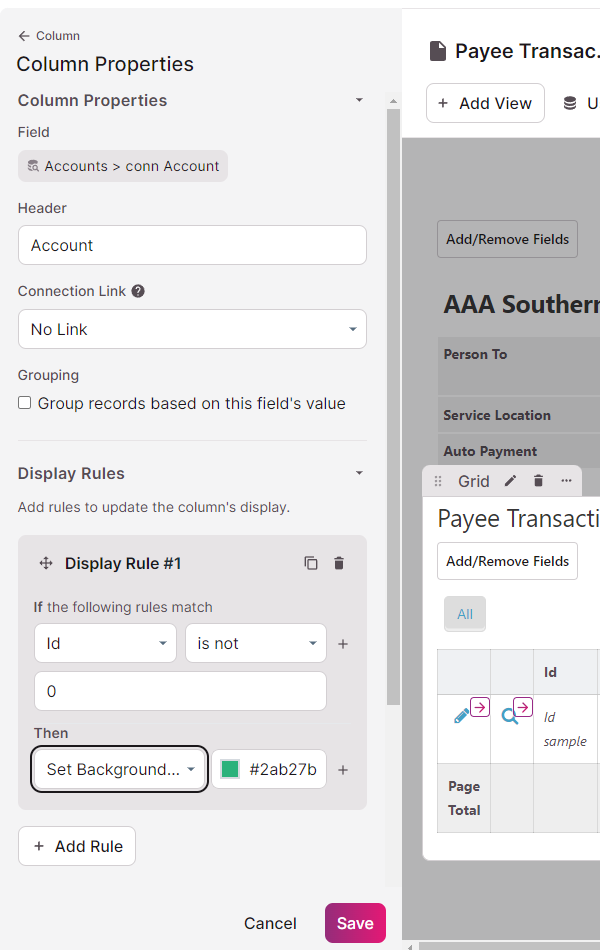This screenshot has height=950, width=600.
Task: Select the All filter tab
Action: 465,614
